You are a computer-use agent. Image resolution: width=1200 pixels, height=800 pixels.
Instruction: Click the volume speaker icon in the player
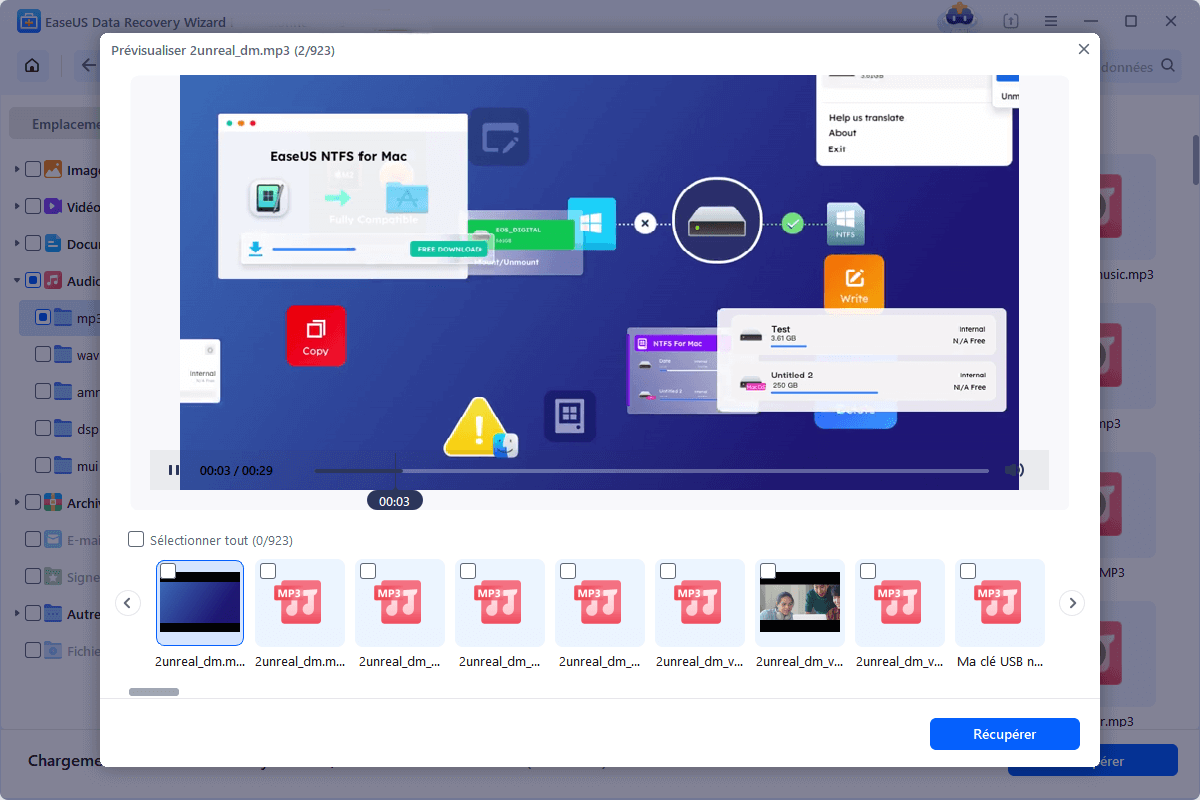(1013, 470)
